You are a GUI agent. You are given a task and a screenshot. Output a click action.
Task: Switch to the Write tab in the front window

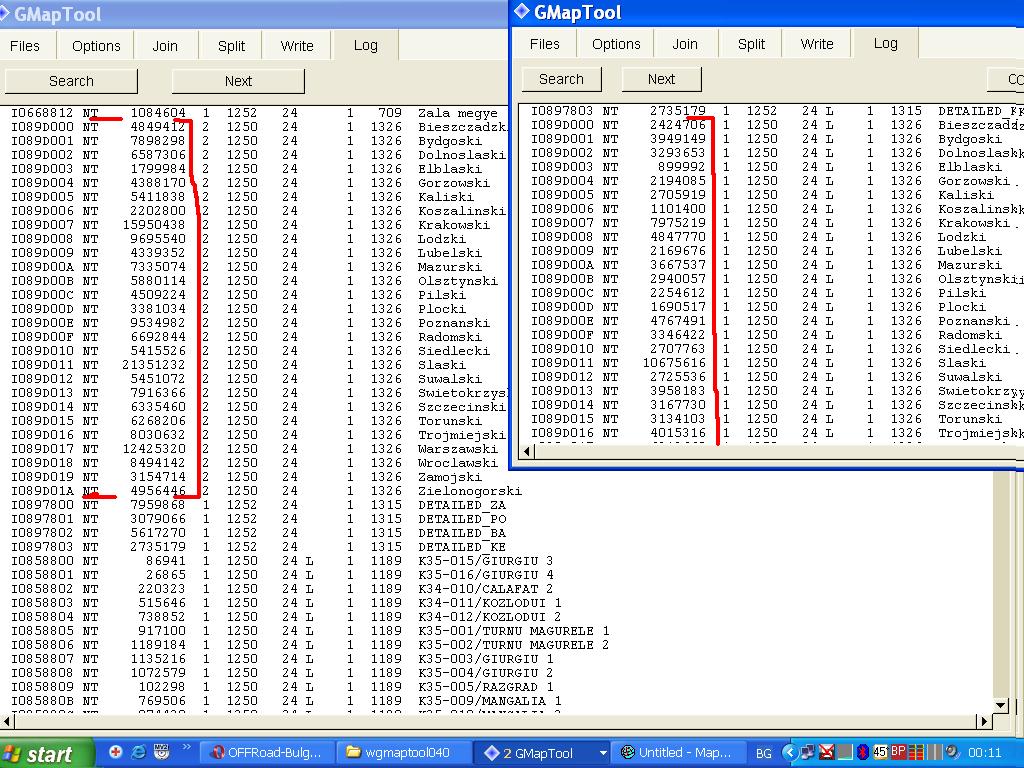coord(817,44)
